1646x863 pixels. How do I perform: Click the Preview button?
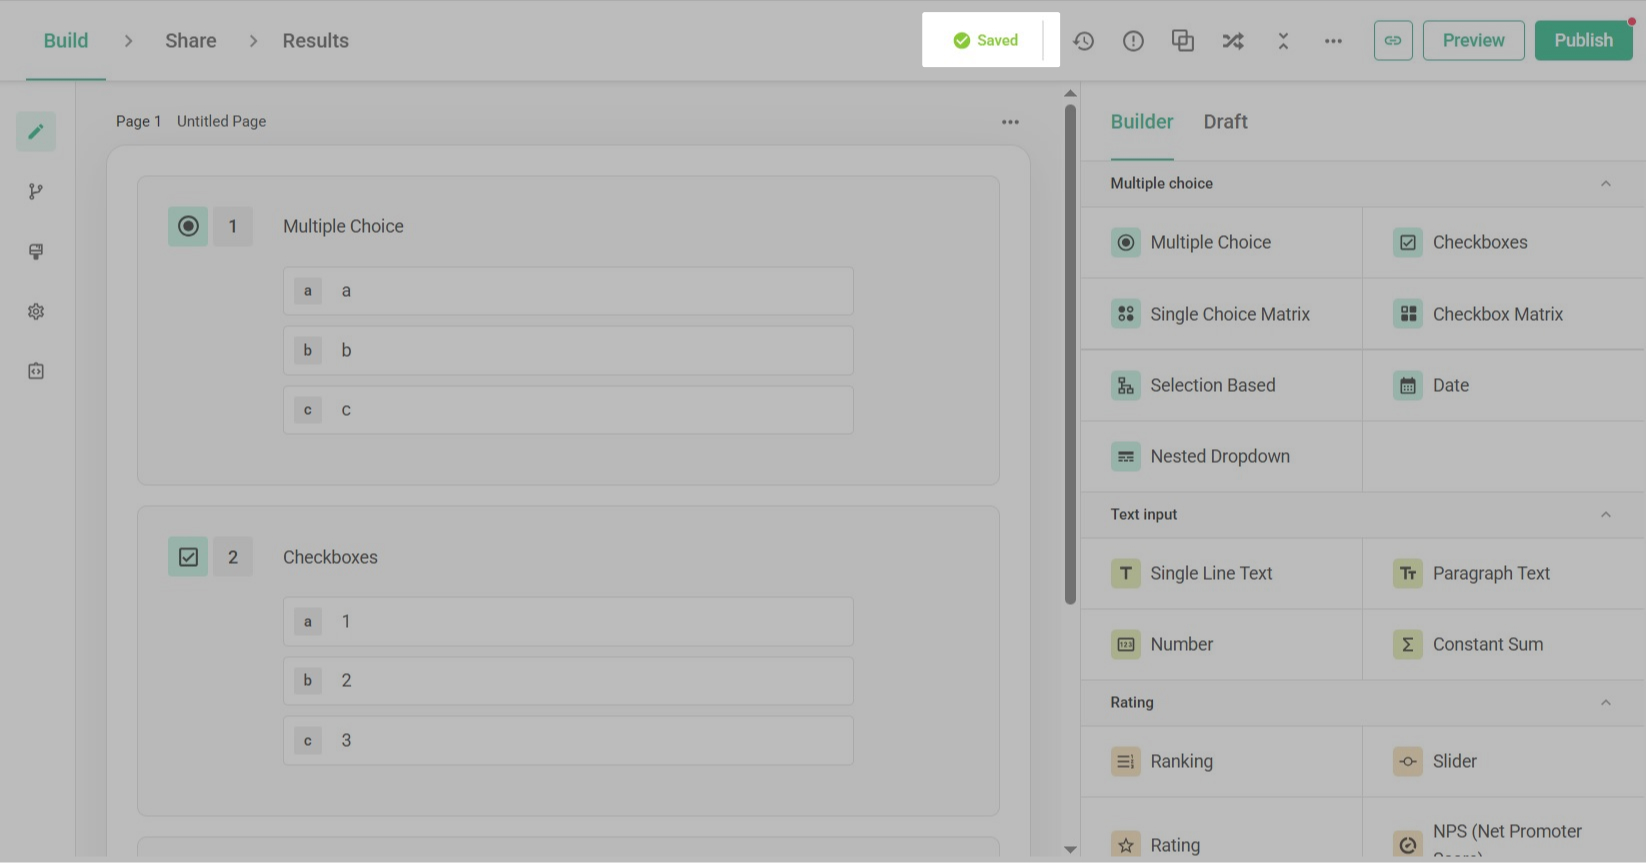click(1473, 41)
